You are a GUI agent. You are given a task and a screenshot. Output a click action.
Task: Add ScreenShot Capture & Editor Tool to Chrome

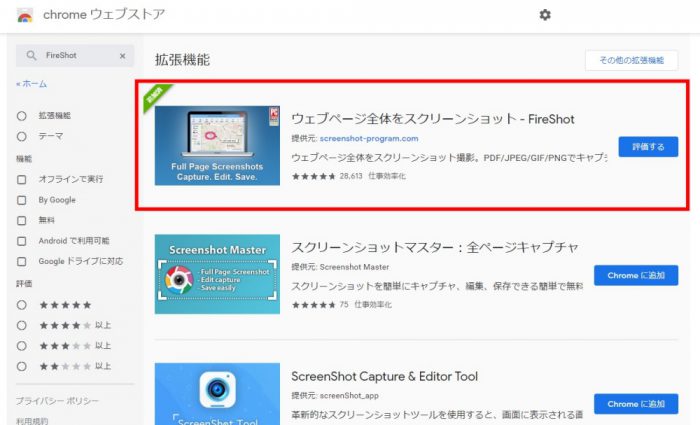[x=636, y=404]
